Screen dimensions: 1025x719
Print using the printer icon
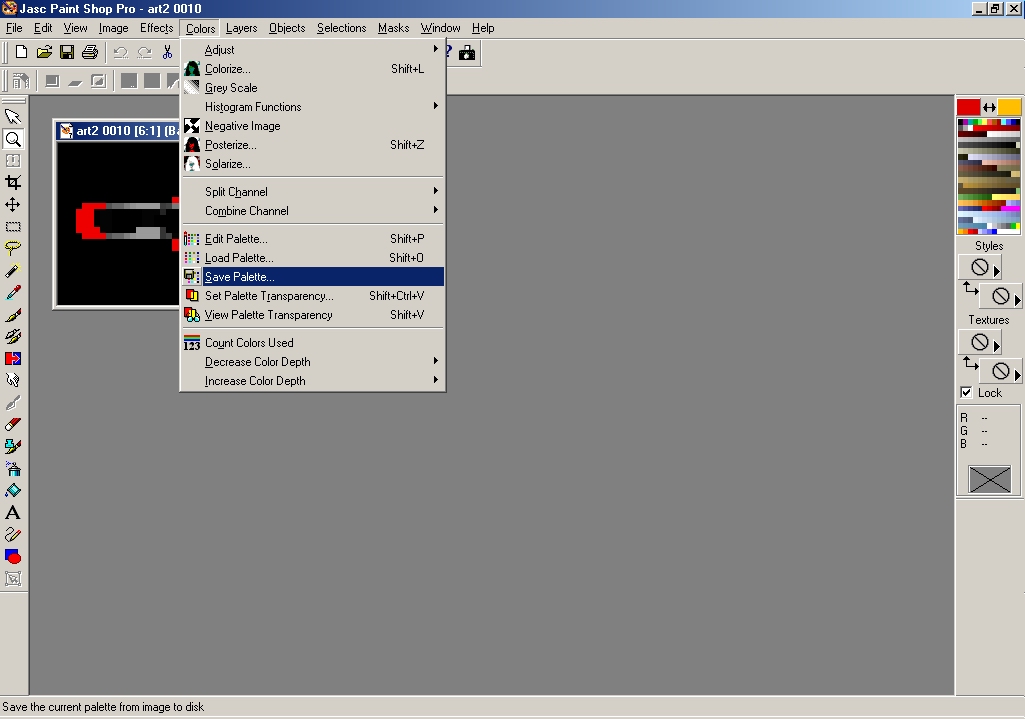pos(90,52)
